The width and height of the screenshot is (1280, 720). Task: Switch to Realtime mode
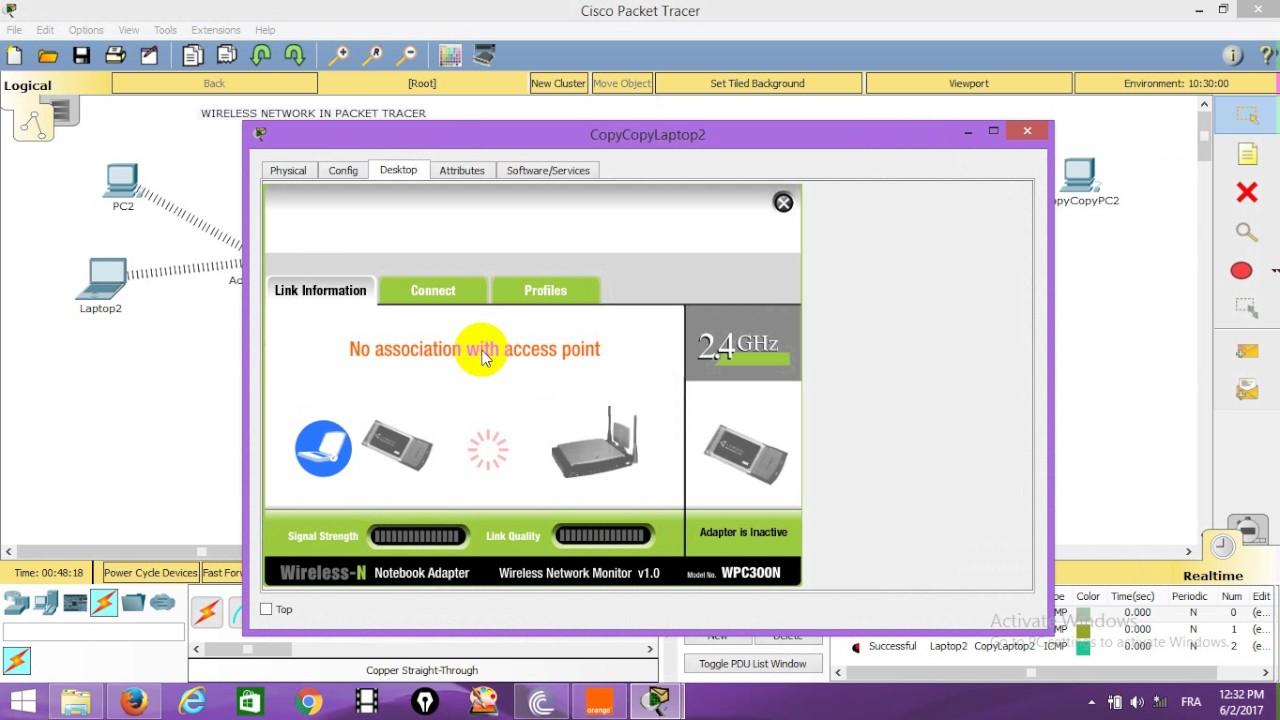pyautogui.click(x=1212, y=576)
